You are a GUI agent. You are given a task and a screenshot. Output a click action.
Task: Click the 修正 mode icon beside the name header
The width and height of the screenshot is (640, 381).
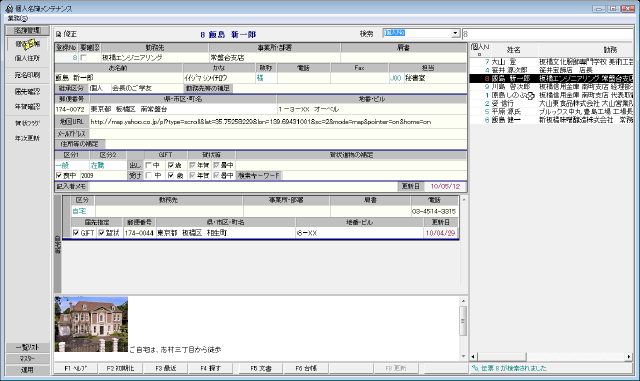[x=58, y=34]
